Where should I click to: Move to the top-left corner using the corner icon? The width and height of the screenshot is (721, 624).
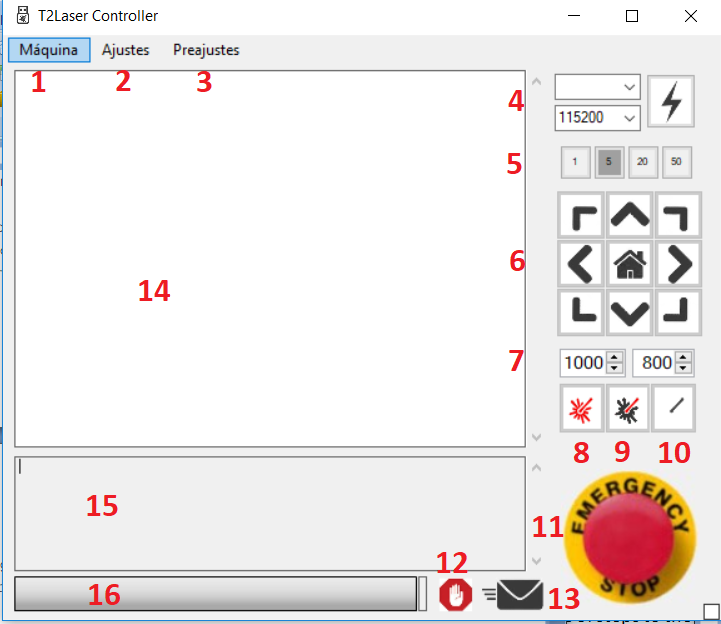(x=581, y=215)
